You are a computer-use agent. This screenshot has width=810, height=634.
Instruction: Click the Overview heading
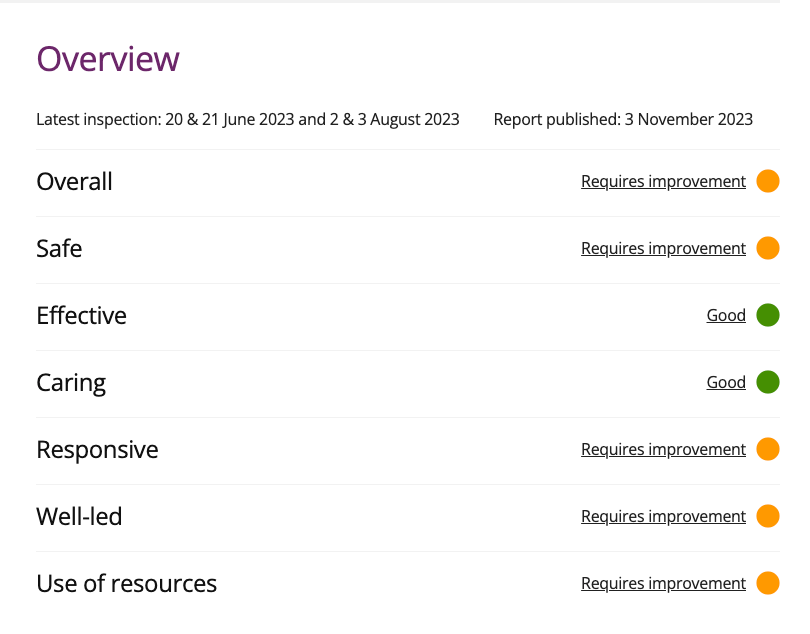pos(108,59)
